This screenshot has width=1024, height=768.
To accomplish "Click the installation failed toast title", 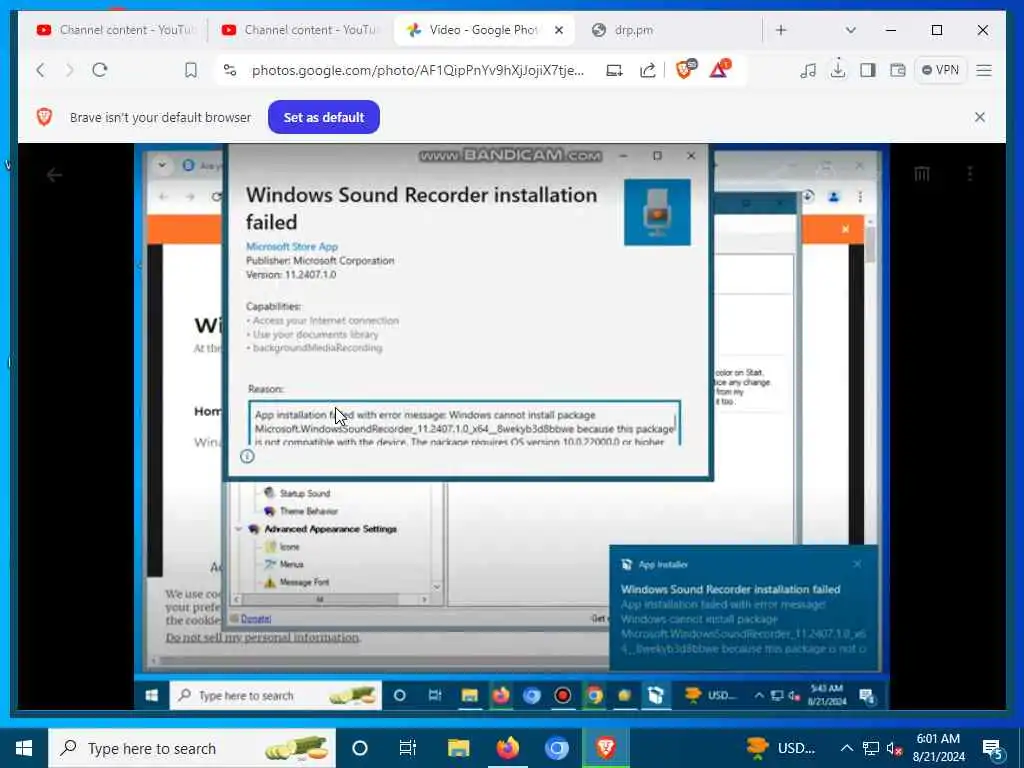I will click(730, 589).
